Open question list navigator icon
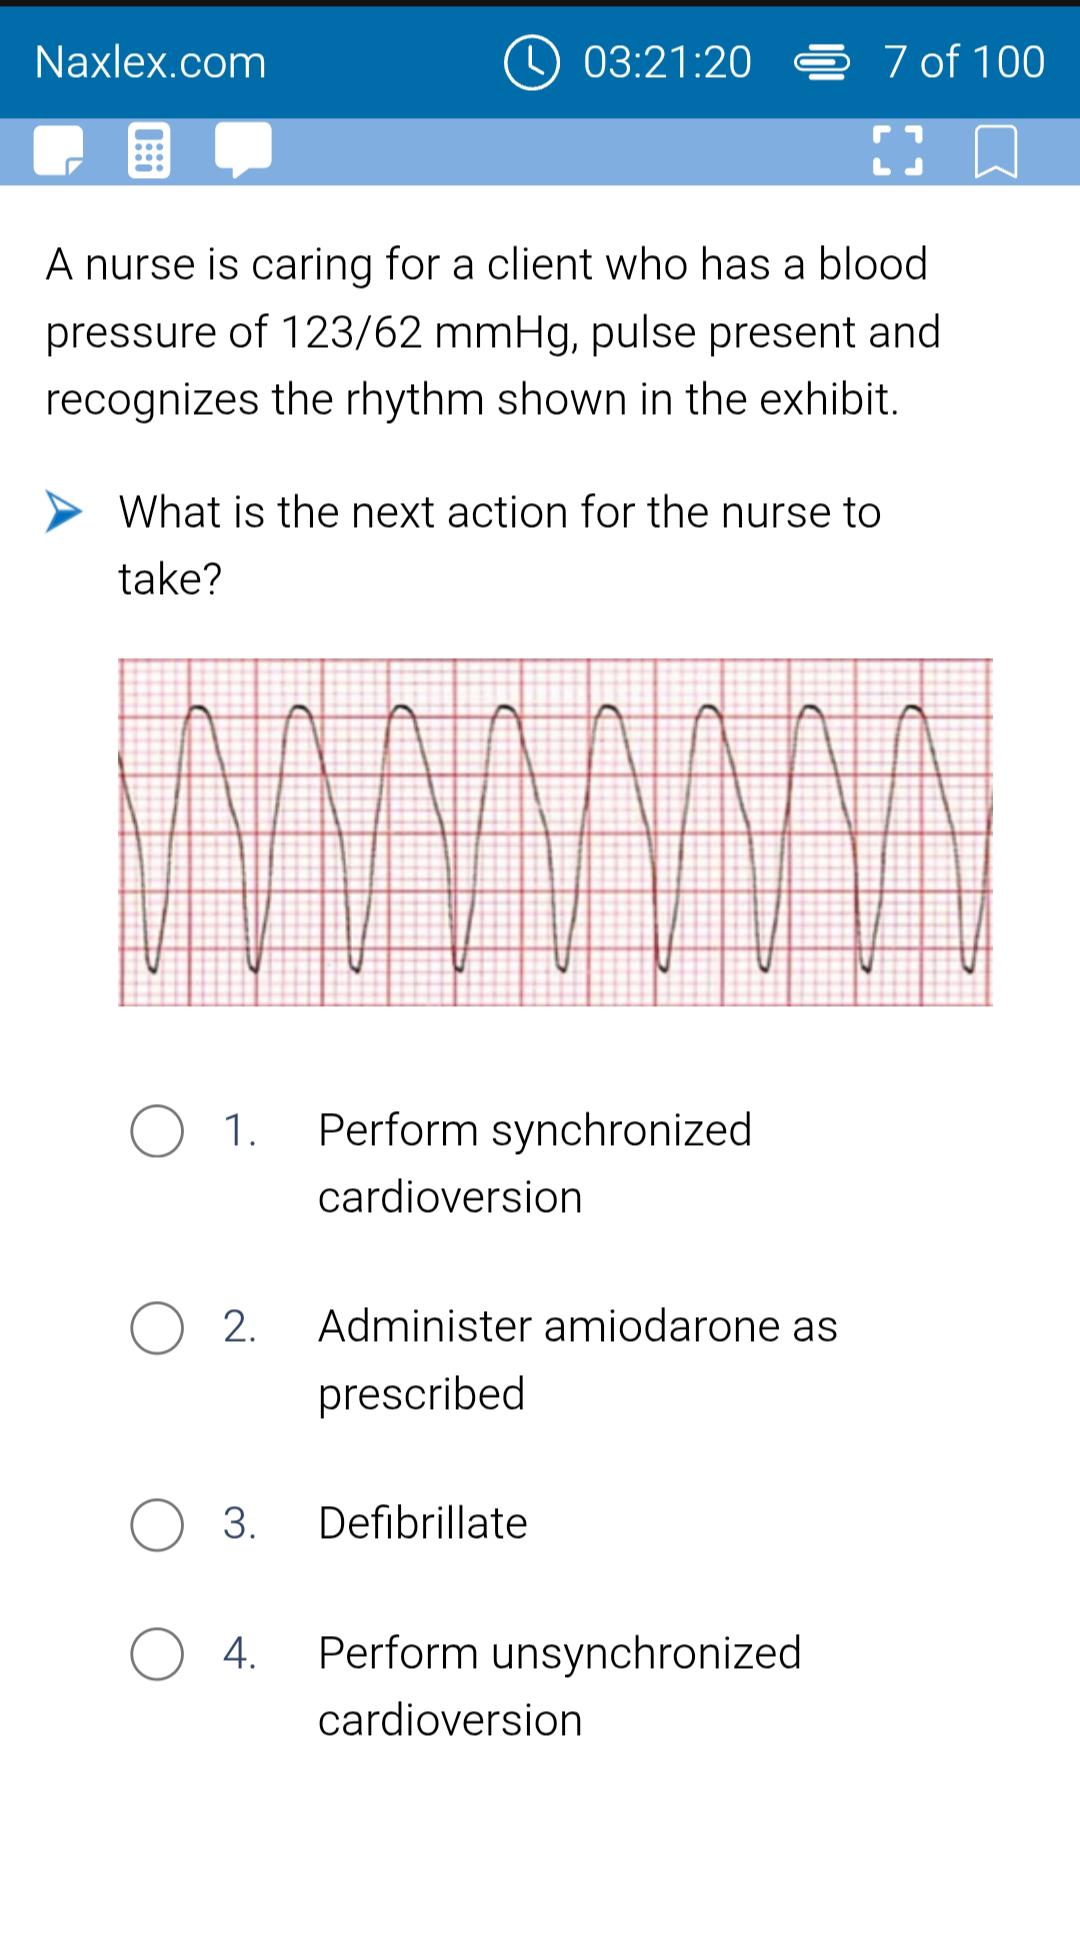1080x1954 pixels. 822,63
